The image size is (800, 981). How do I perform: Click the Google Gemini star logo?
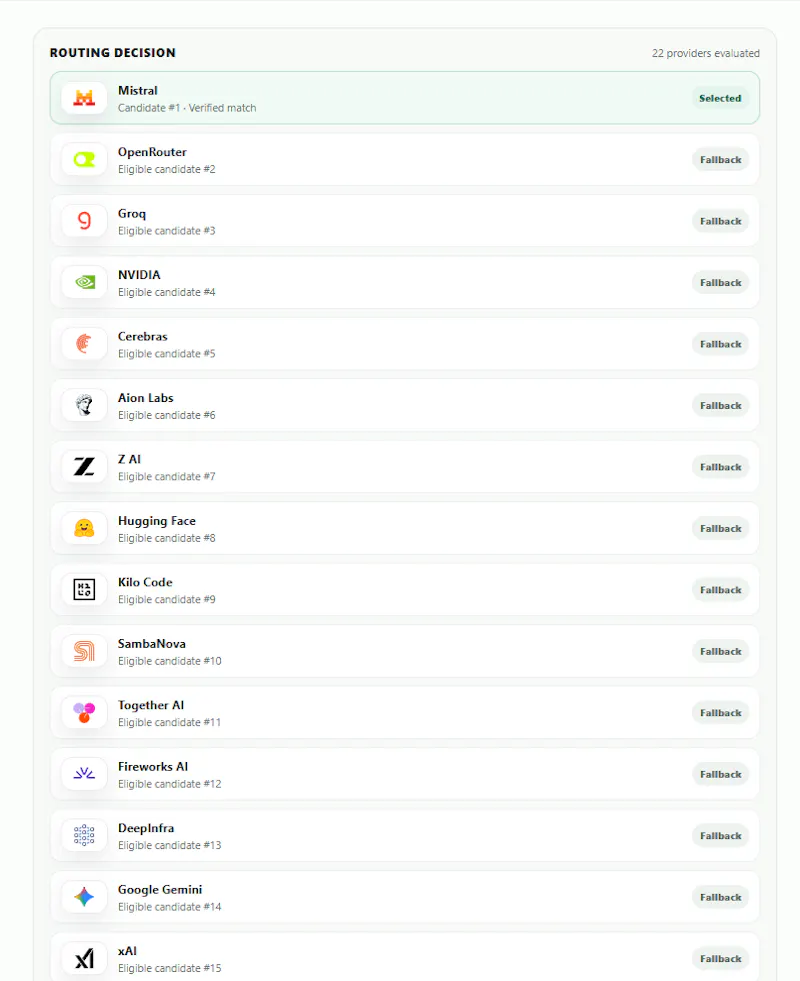(x=84, y=897)
